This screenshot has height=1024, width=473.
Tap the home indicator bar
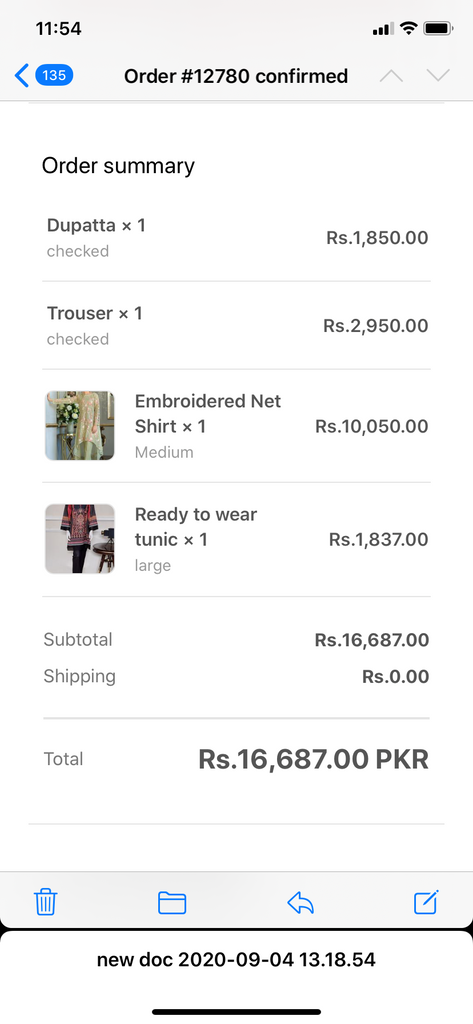pos(236,1012)
